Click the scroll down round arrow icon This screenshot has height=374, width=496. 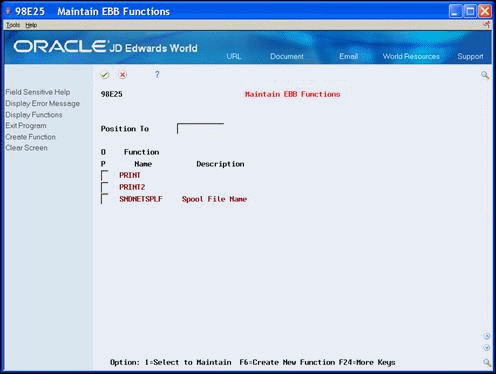point(487,348)
